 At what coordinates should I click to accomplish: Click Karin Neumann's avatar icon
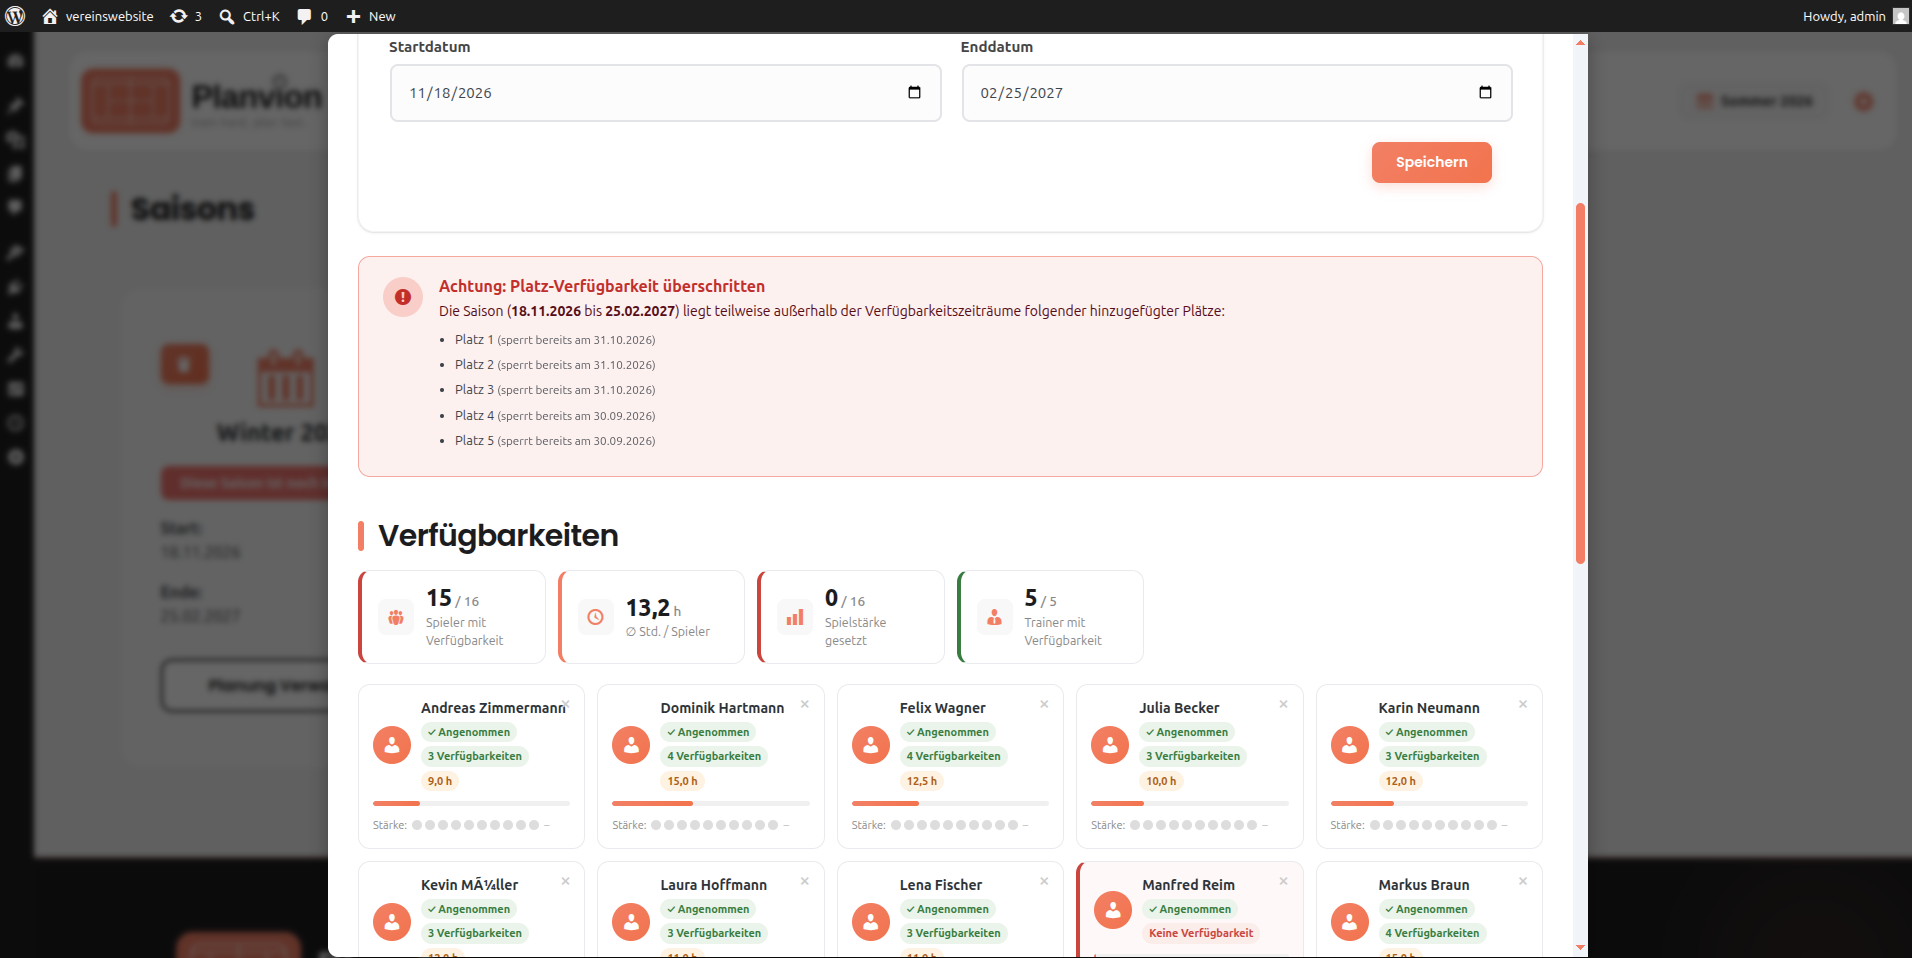1350,745
